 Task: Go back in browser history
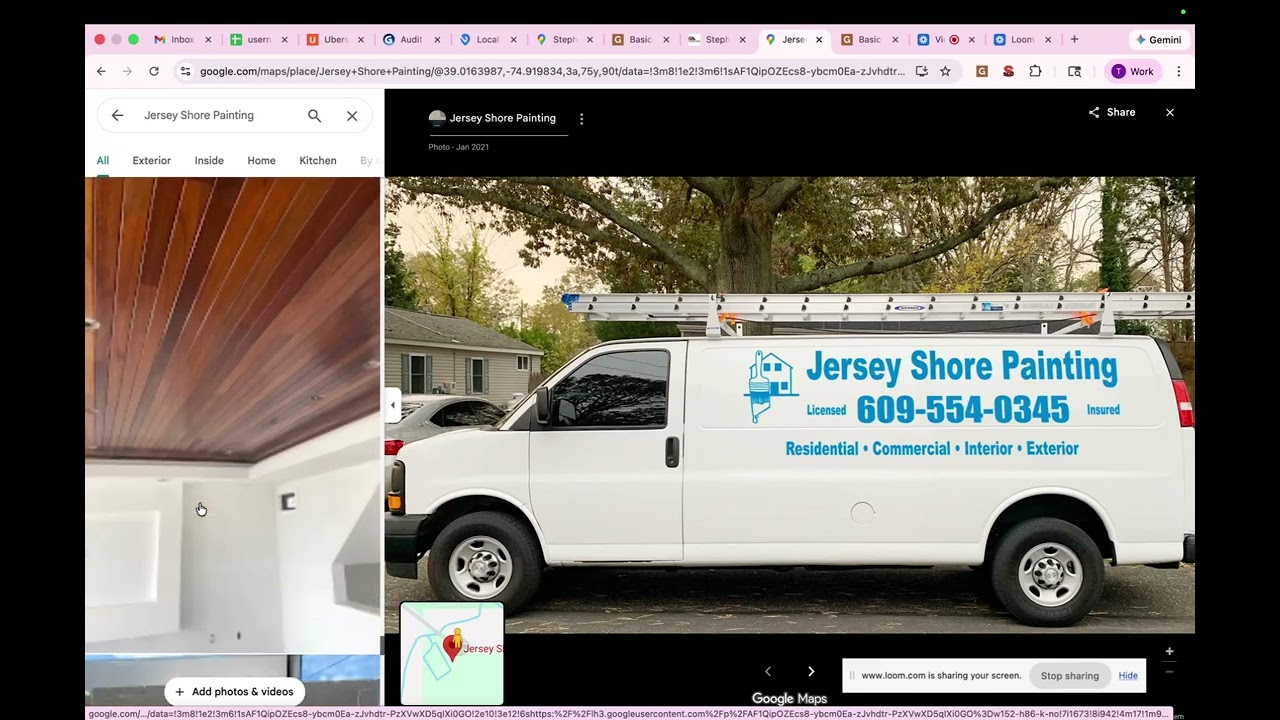tap(101, 71)
